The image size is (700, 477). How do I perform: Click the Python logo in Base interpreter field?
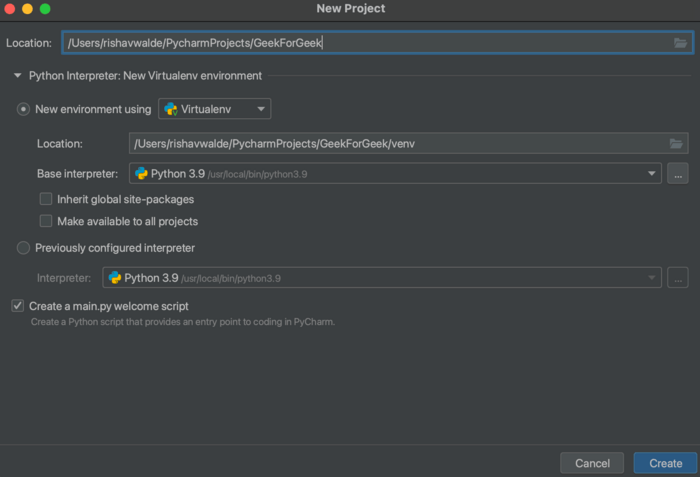click(x=142, y=173)
